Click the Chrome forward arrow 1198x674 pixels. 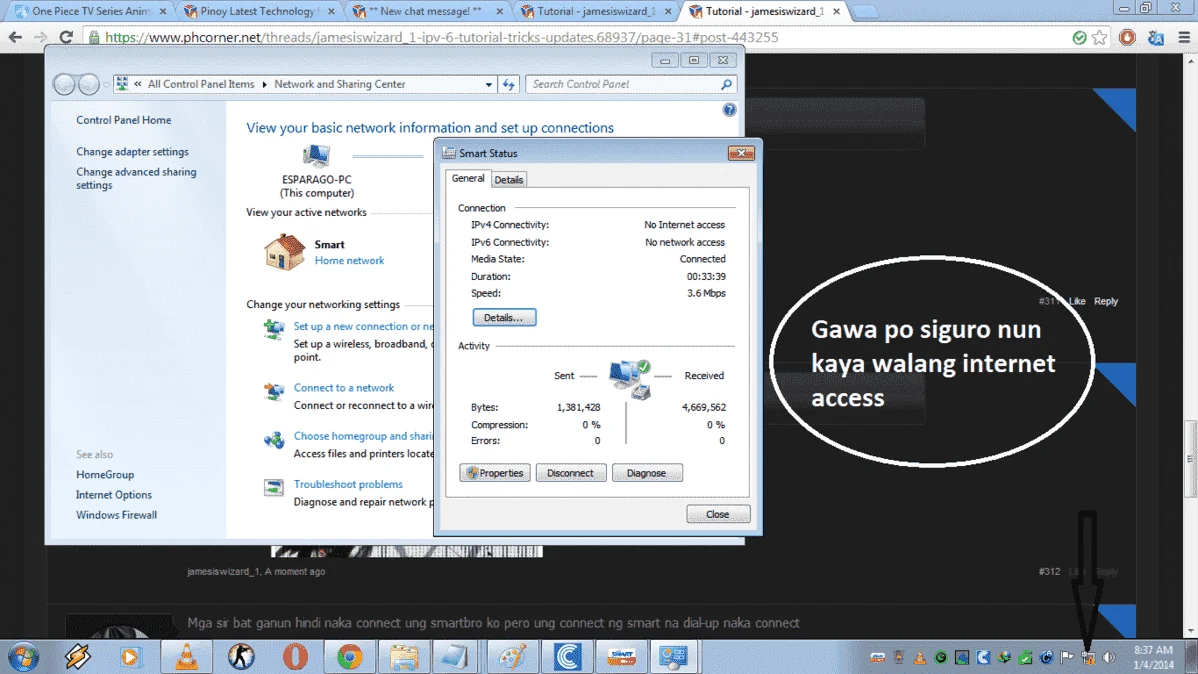[x=40, y=37]
